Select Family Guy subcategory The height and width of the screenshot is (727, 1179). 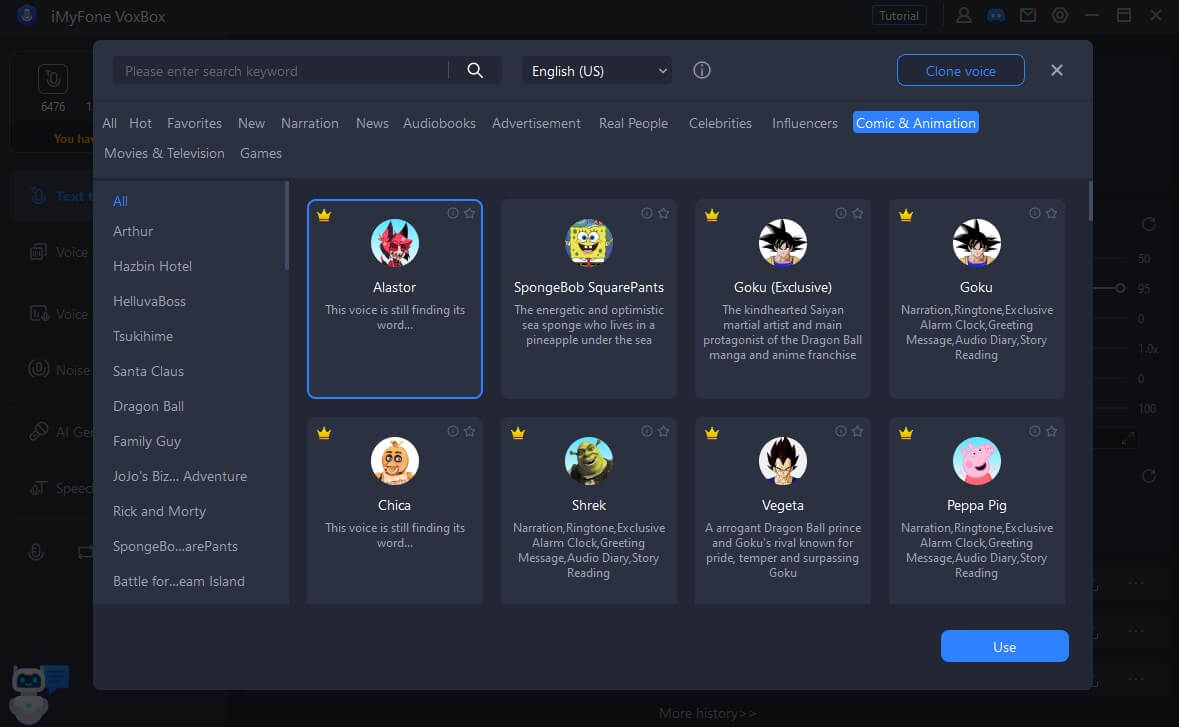click(147, 441)
